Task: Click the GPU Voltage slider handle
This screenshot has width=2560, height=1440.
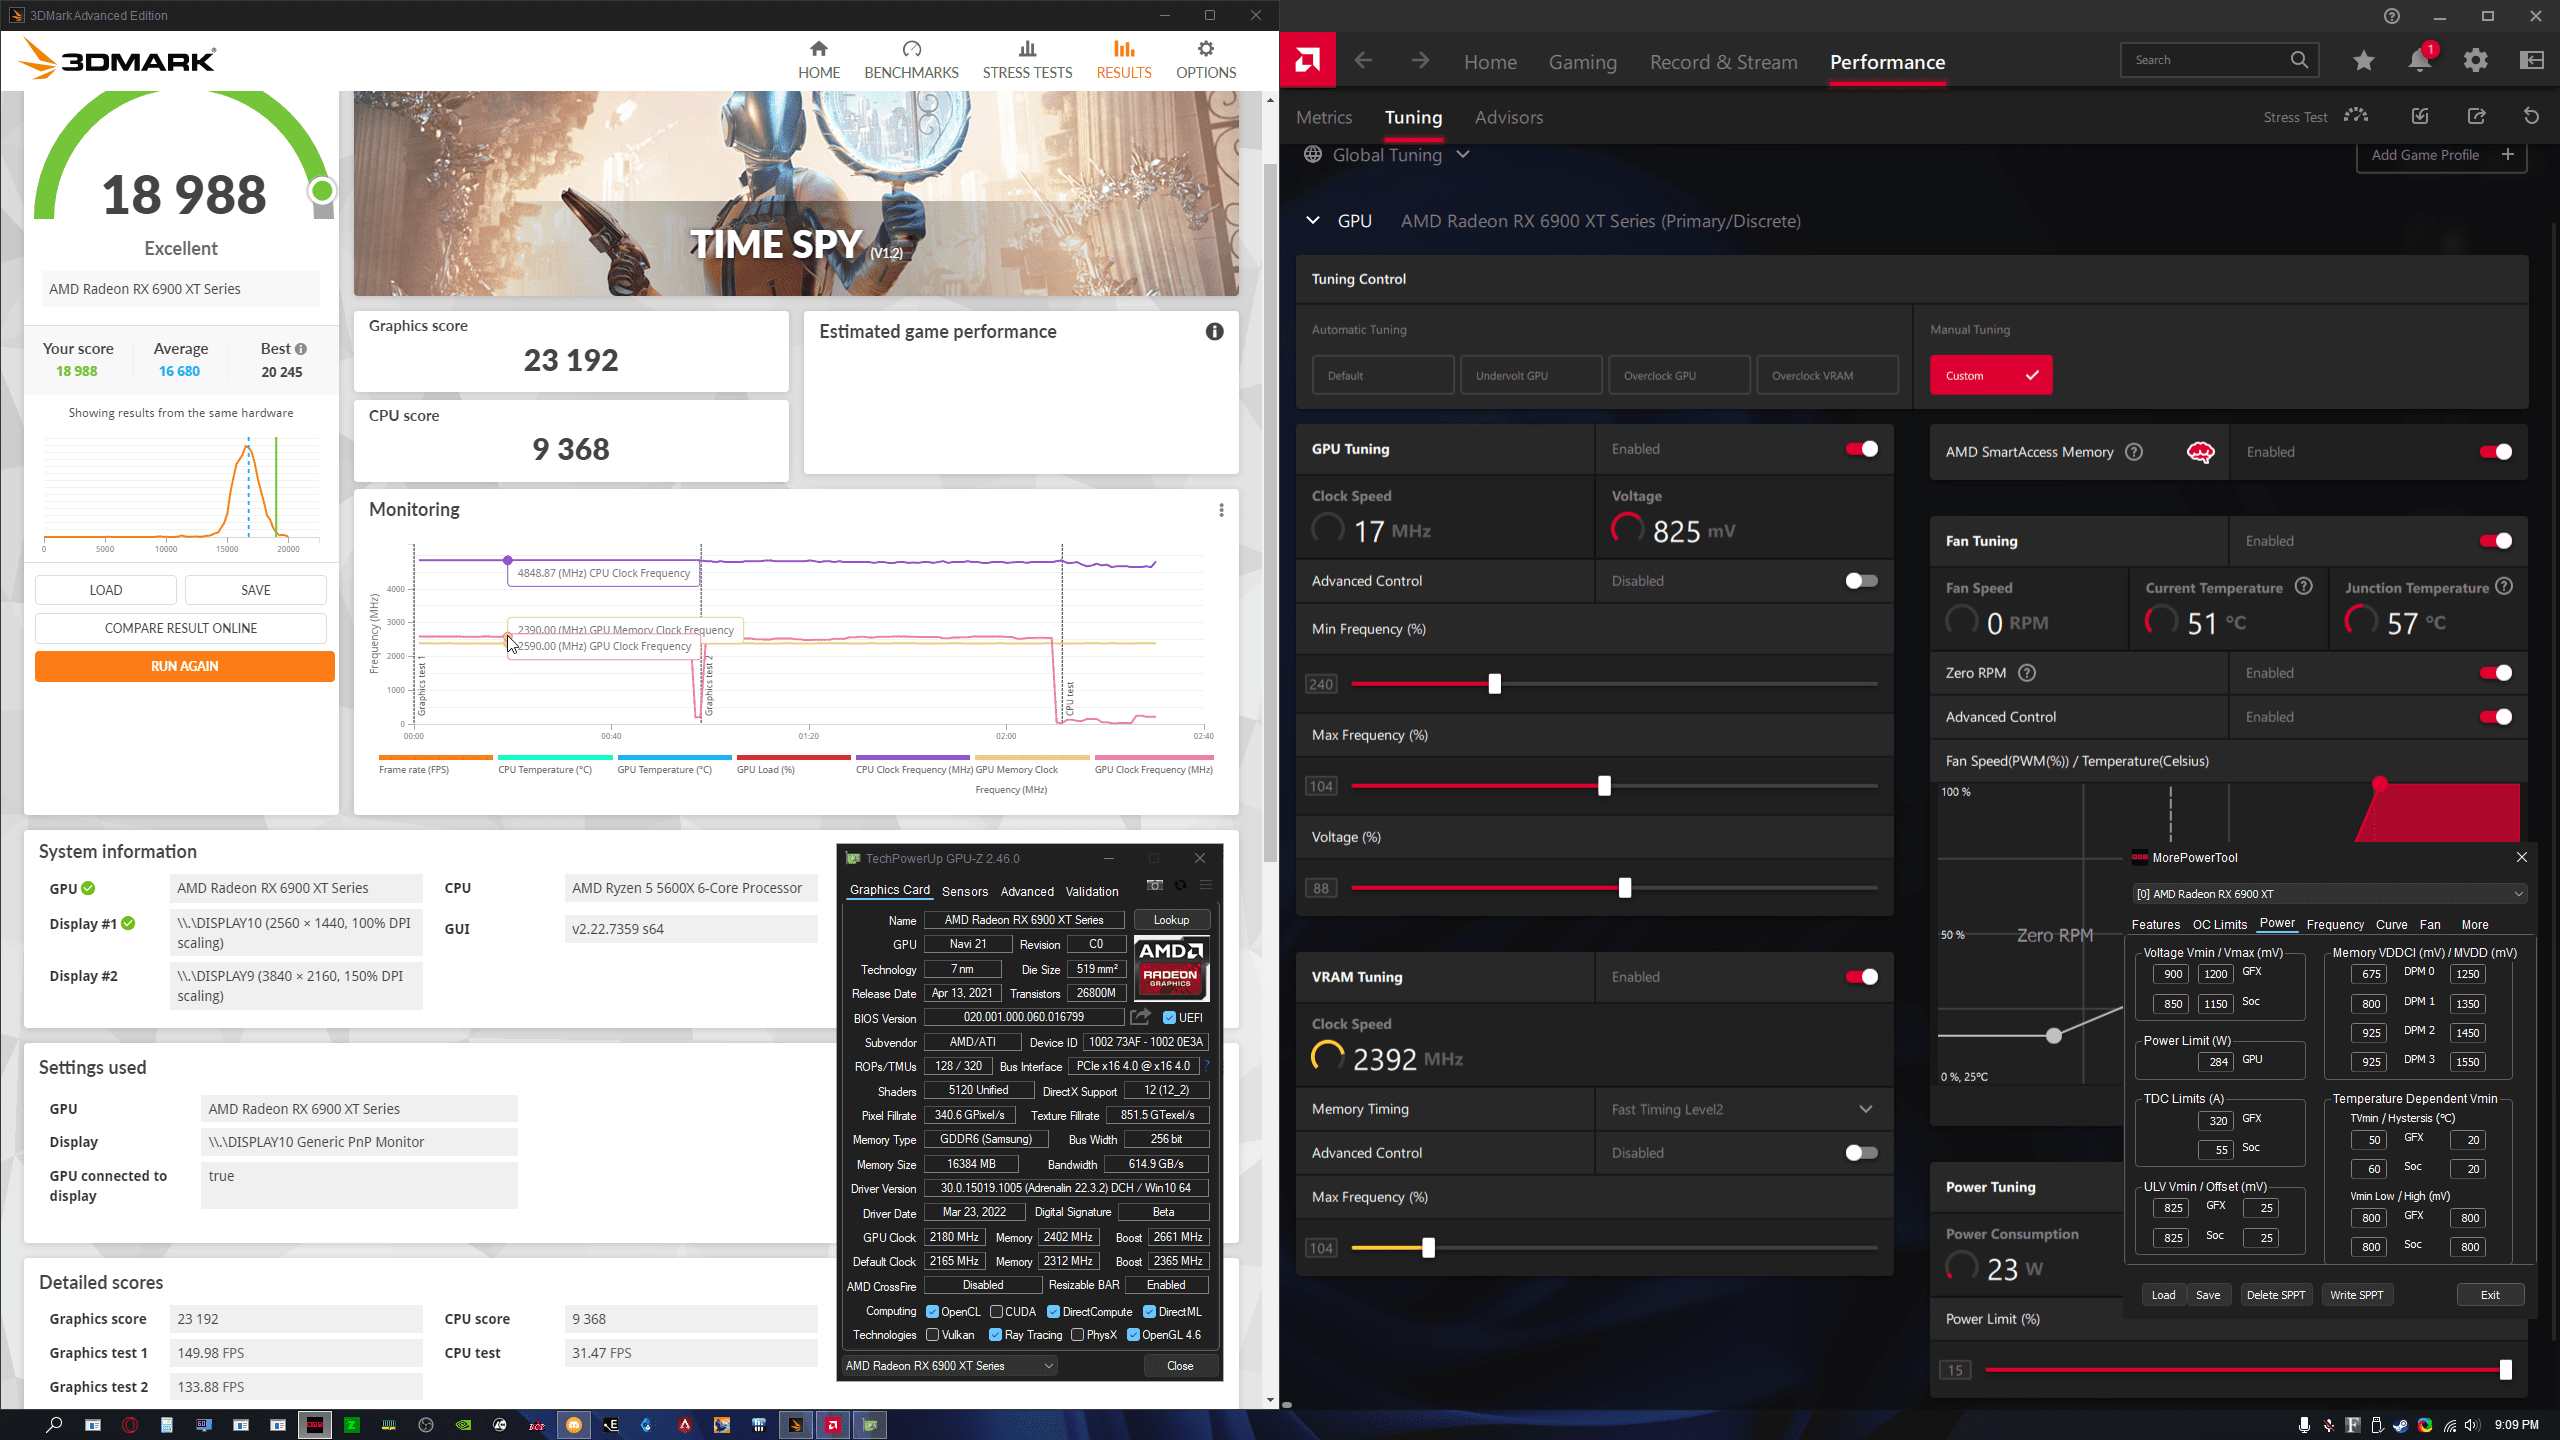Action: click(x=1624, y=888)
